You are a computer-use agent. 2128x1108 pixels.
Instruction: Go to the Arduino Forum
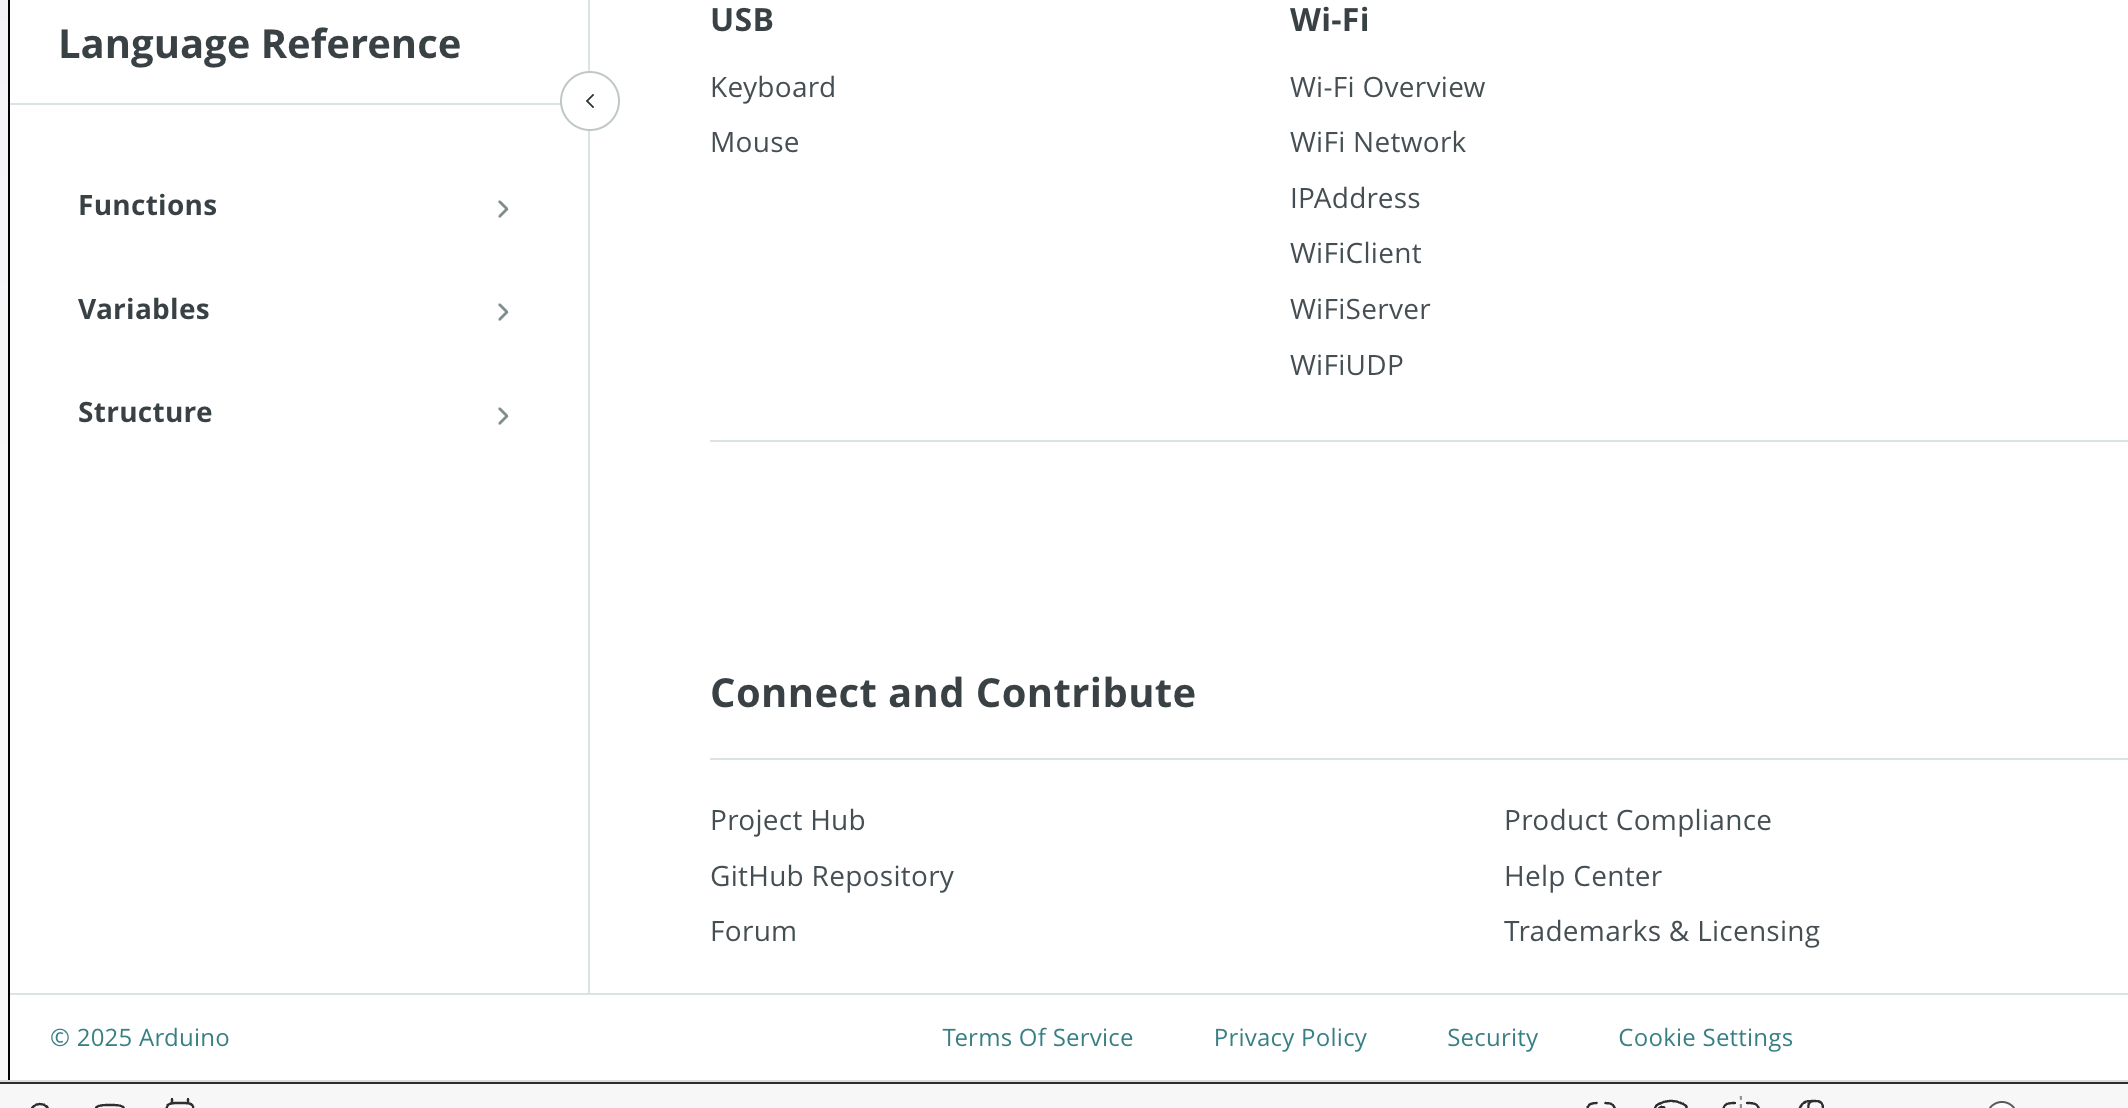click(753, 932)
